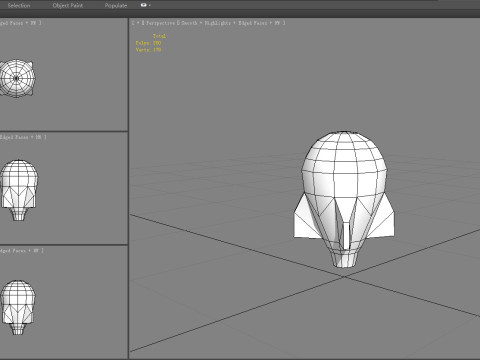480x360 pixels.
Task: Open the [+] general viewport menu of Perspective
Action: 137,23
